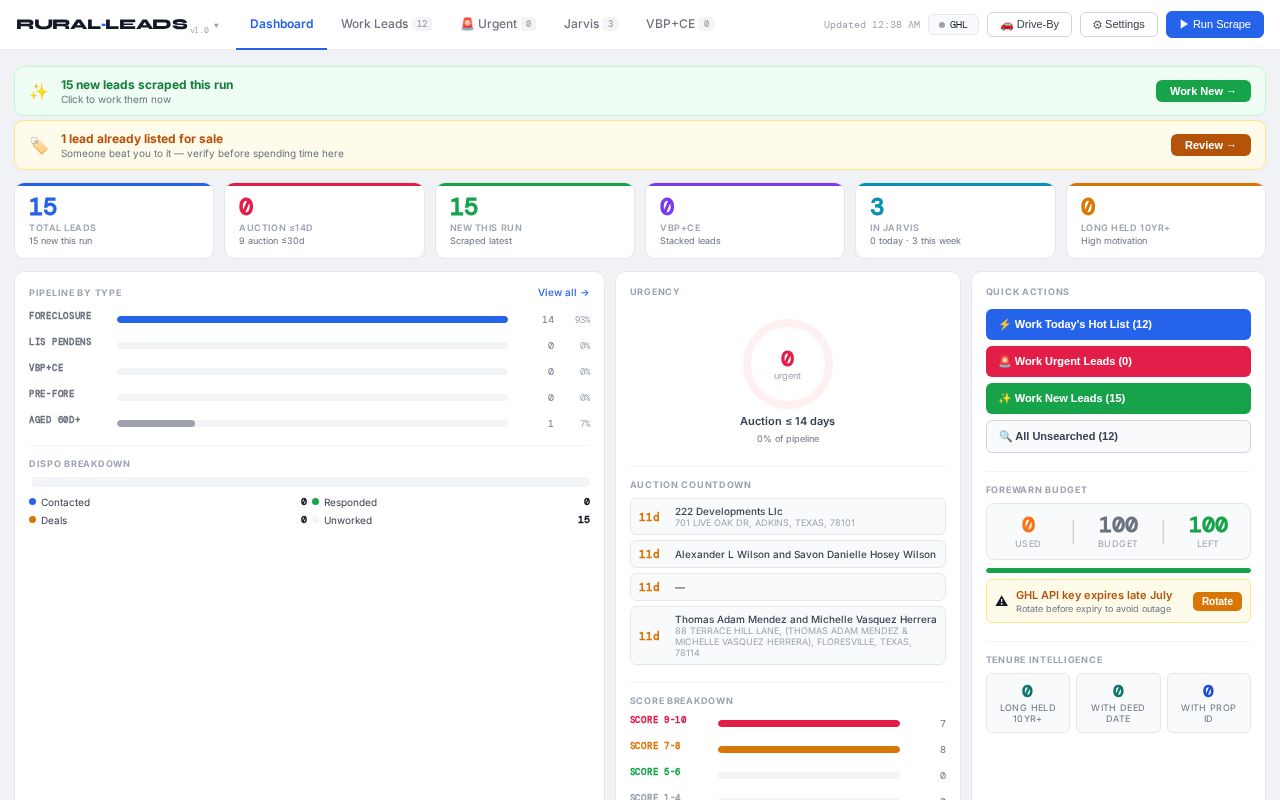Open View all link in Pipeline by Type

coord(563,293)
